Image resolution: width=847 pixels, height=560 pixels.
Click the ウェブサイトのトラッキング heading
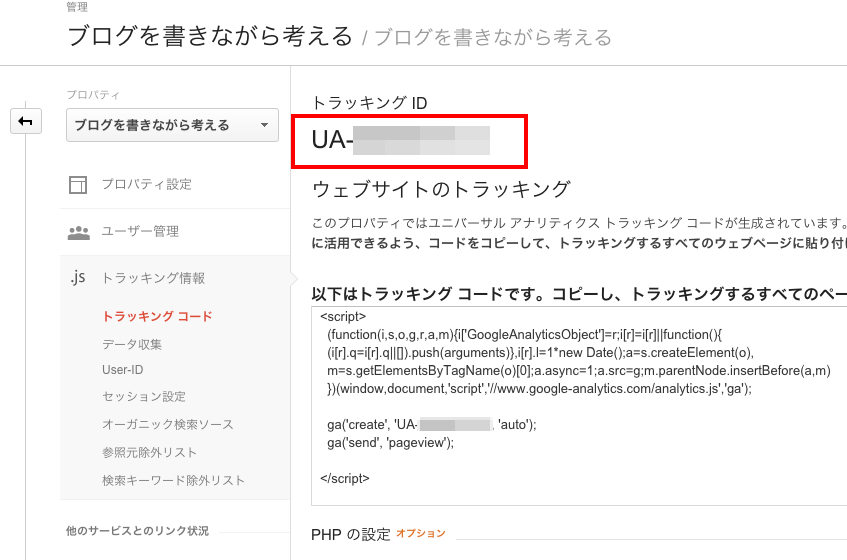[441, 189]
